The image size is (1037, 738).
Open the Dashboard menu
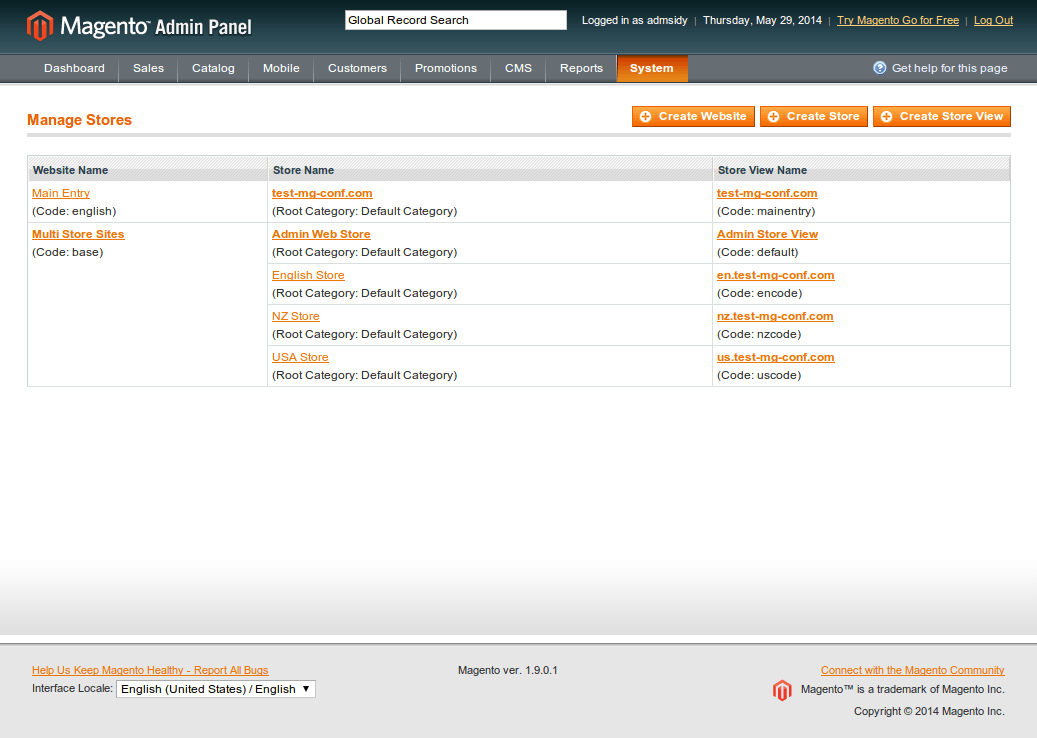click(x=74, y=68)
